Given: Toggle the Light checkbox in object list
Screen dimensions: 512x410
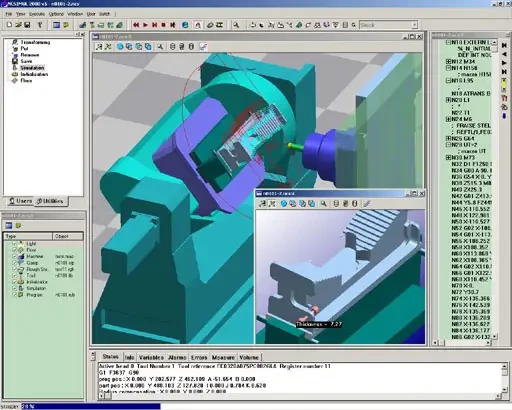Looking at the screenshot, I should coord(14,244).
